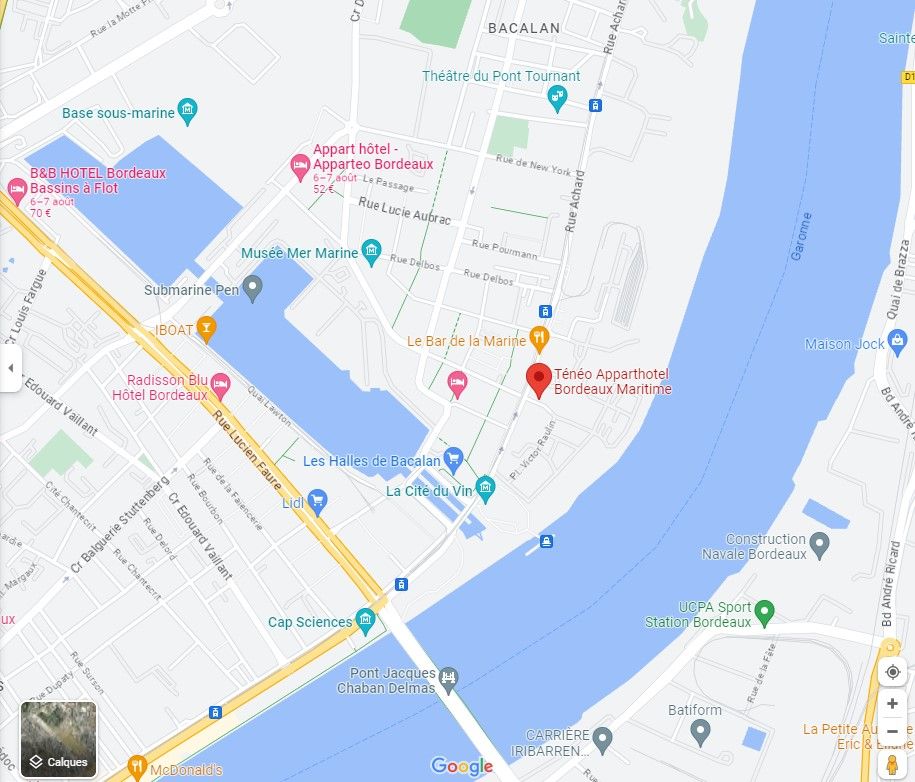Click the red Ténéo Apparthotel location pin
915x782 pixels.
click(x=539, y=380)
